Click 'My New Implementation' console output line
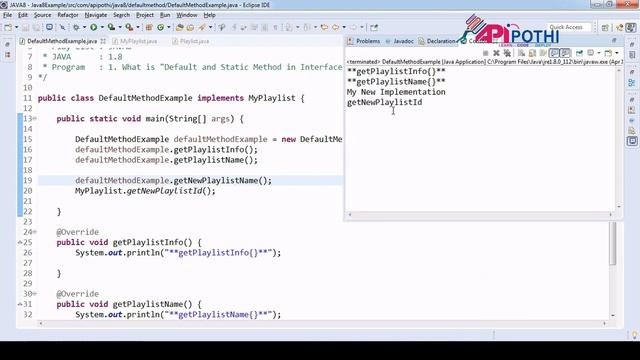640x360 pixels. pos(396,92)
